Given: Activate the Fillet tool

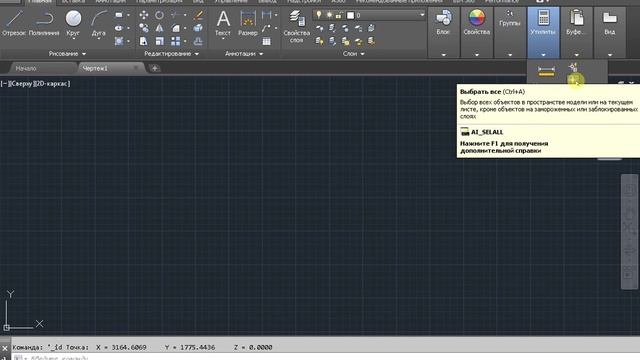Looking at the screenshot, I should click(x=175, y=28).
